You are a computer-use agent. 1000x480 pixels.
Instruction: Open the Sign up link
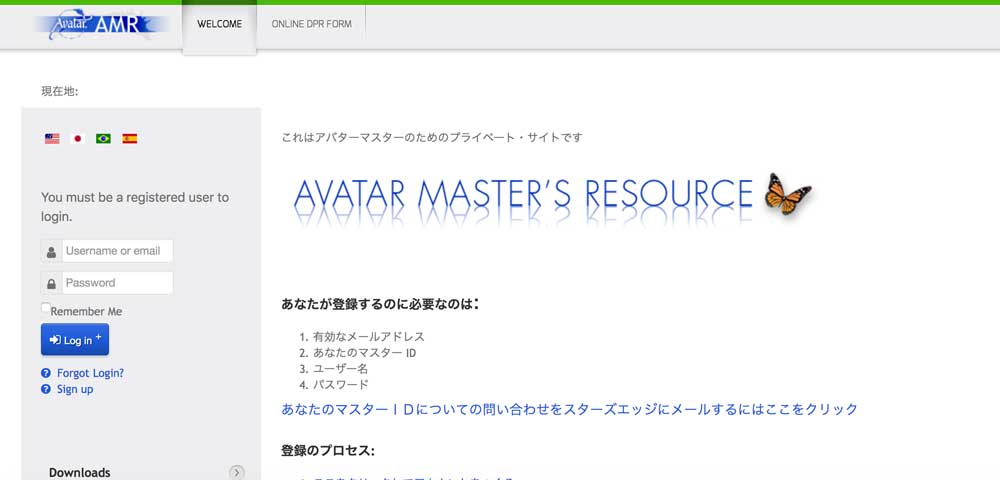(75, 389)
